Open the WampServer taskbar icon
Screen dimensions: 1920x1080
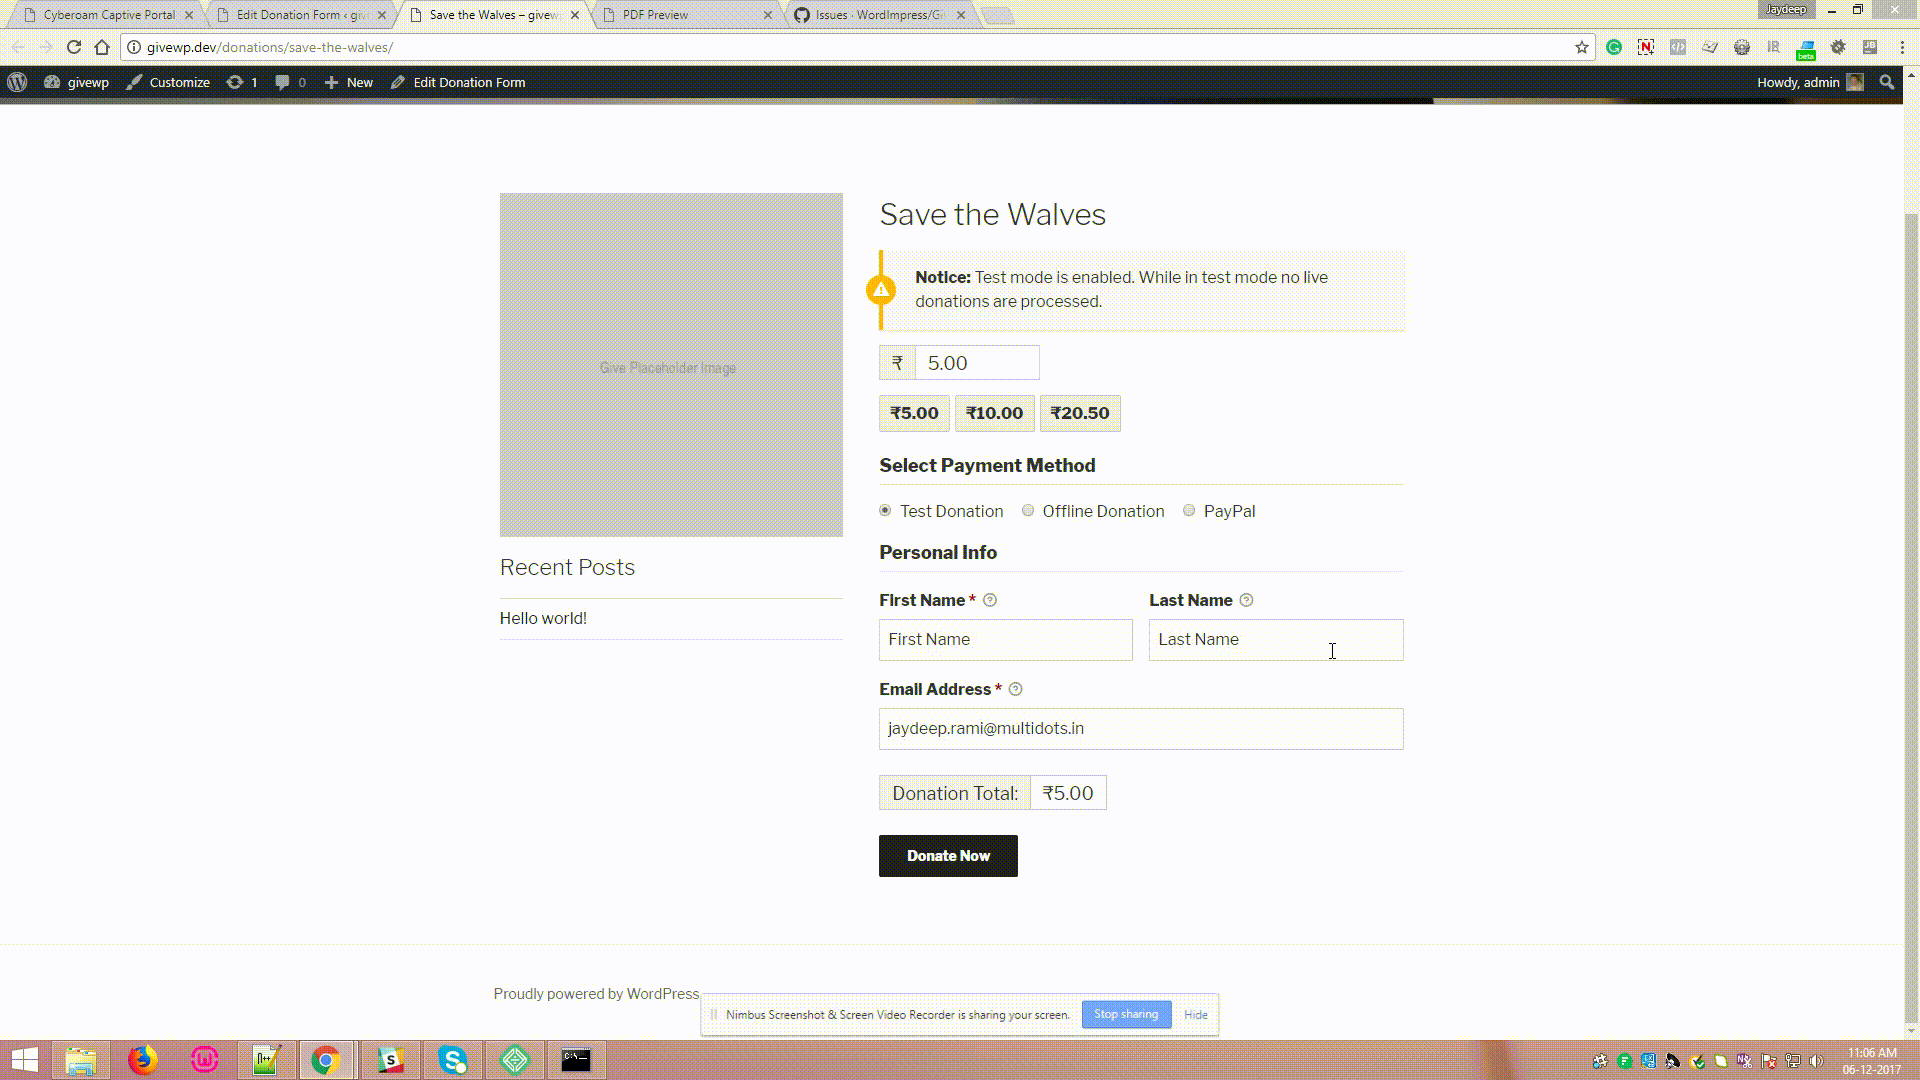(204, 1060)
